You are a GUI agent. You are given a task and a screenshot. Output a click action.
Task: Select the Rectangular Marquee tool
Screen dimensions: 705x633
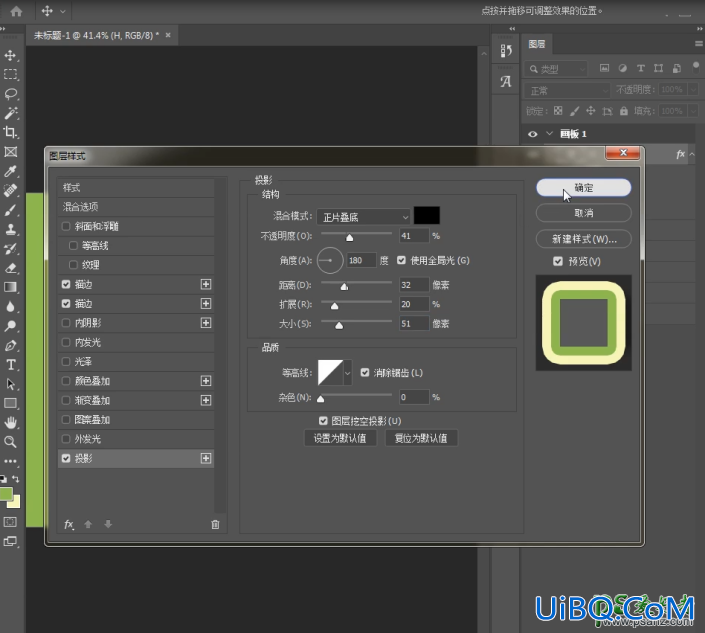10,74
